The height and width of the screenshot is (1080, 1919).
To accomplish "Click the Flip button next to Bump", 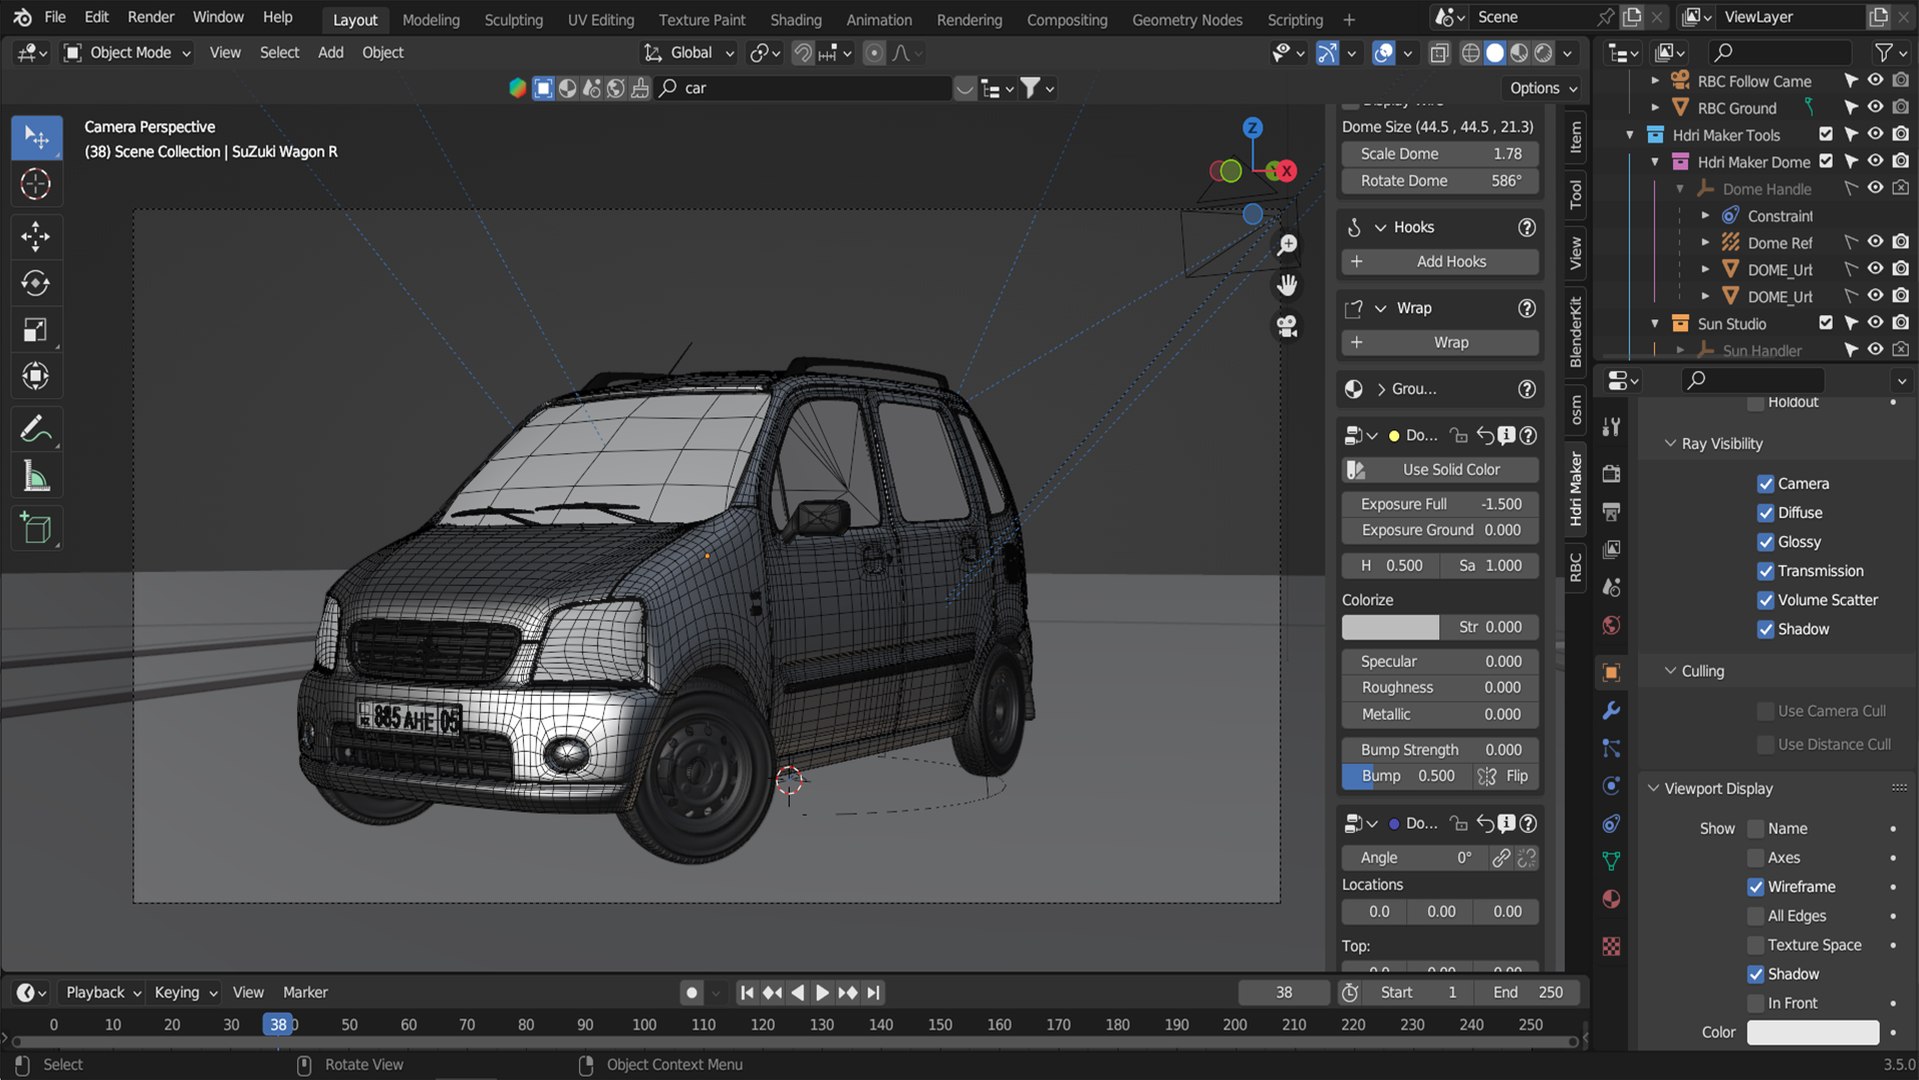I will 1506,776.
